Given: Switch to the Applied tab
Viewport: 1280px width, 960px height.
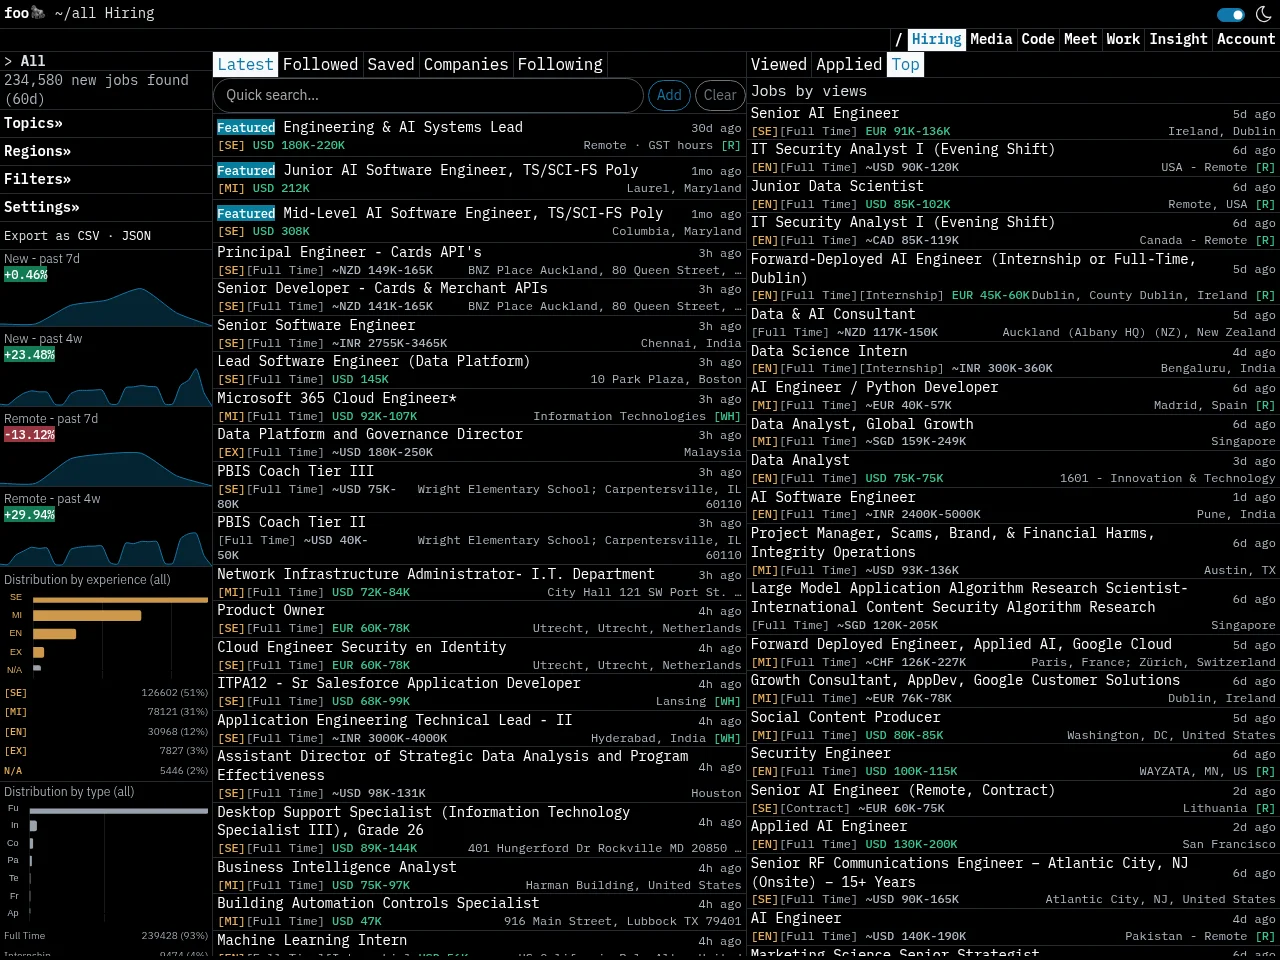Looking at the screenshot, I should pos(849,64).
